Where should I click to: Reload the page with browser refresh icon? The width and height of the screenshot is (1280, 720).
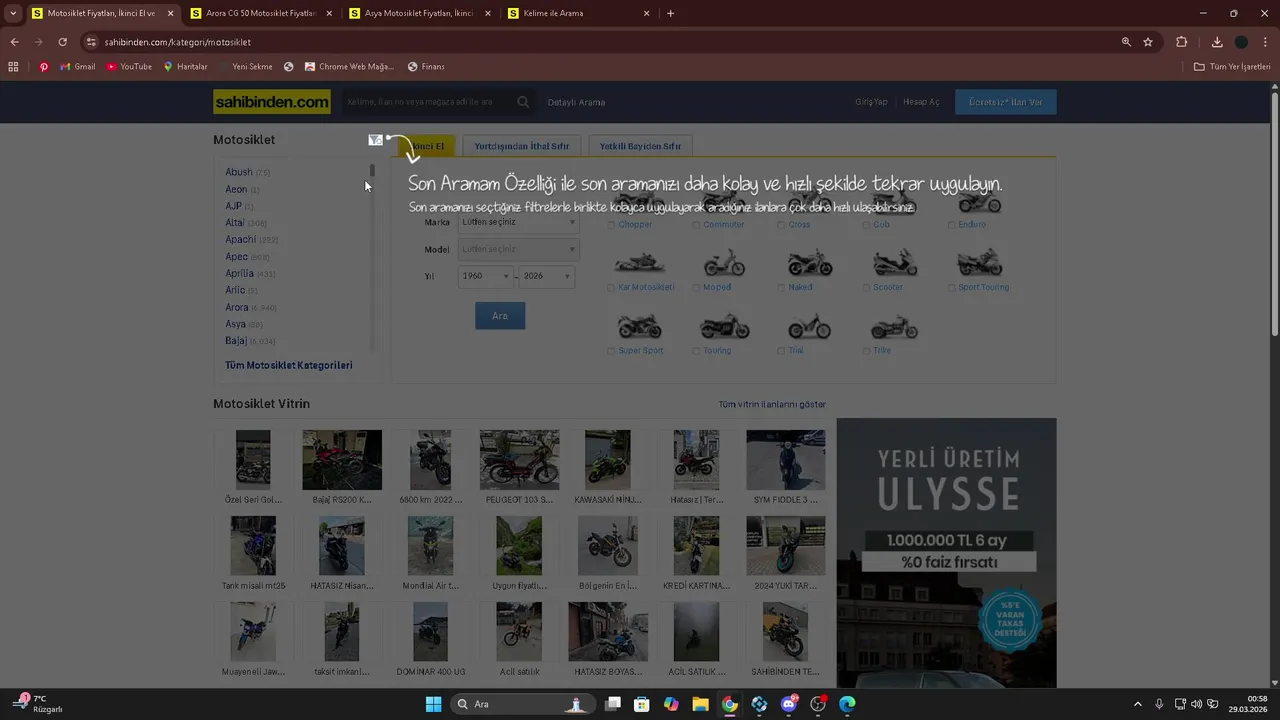[x=62, y=42]
